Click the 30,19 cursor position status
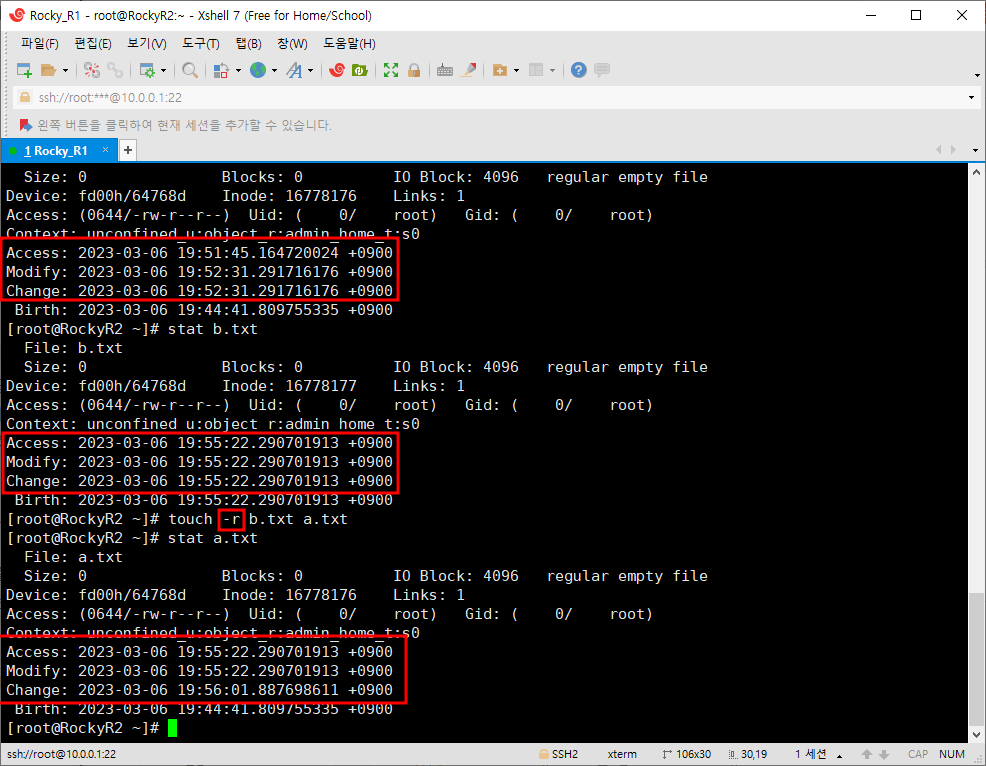 click(748, 754)
